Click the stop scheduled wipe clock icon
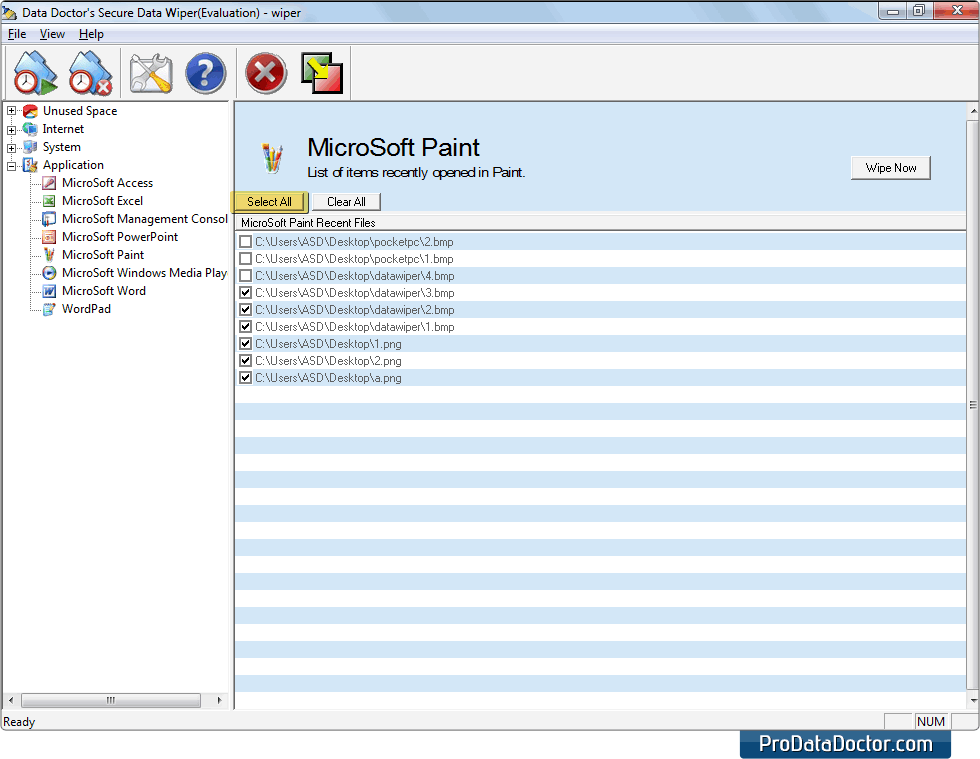 click(90, 73)
